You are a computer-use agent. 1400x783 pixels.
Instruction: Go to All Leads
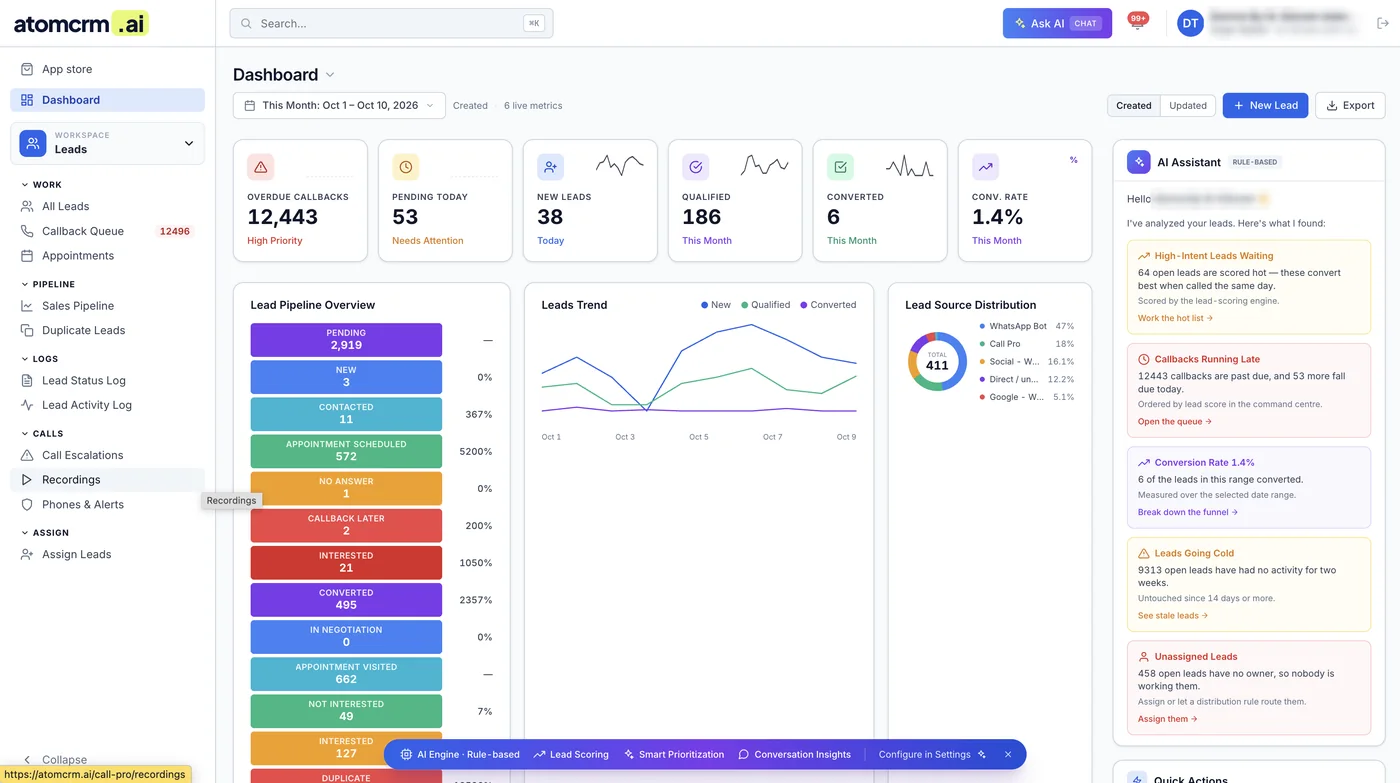click(x=107, y=206)
